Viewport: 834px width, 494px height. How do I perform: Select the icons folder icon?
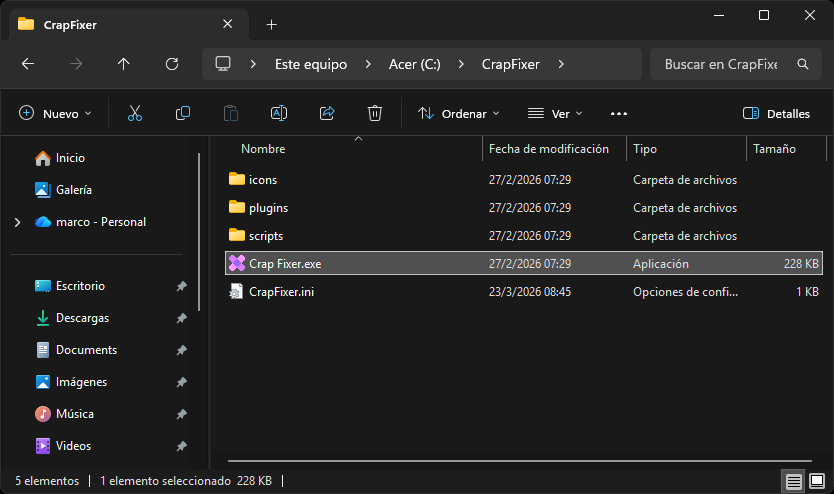[x=237, y=179]
